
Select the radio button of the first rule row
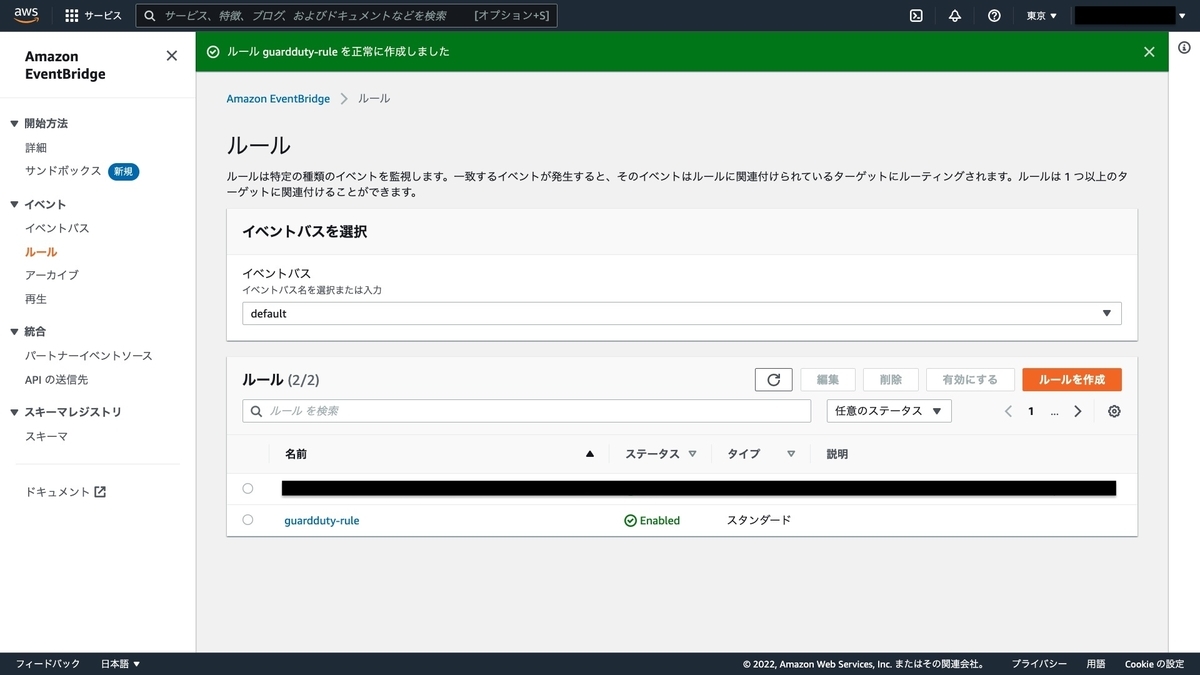(x=248, y=488)
